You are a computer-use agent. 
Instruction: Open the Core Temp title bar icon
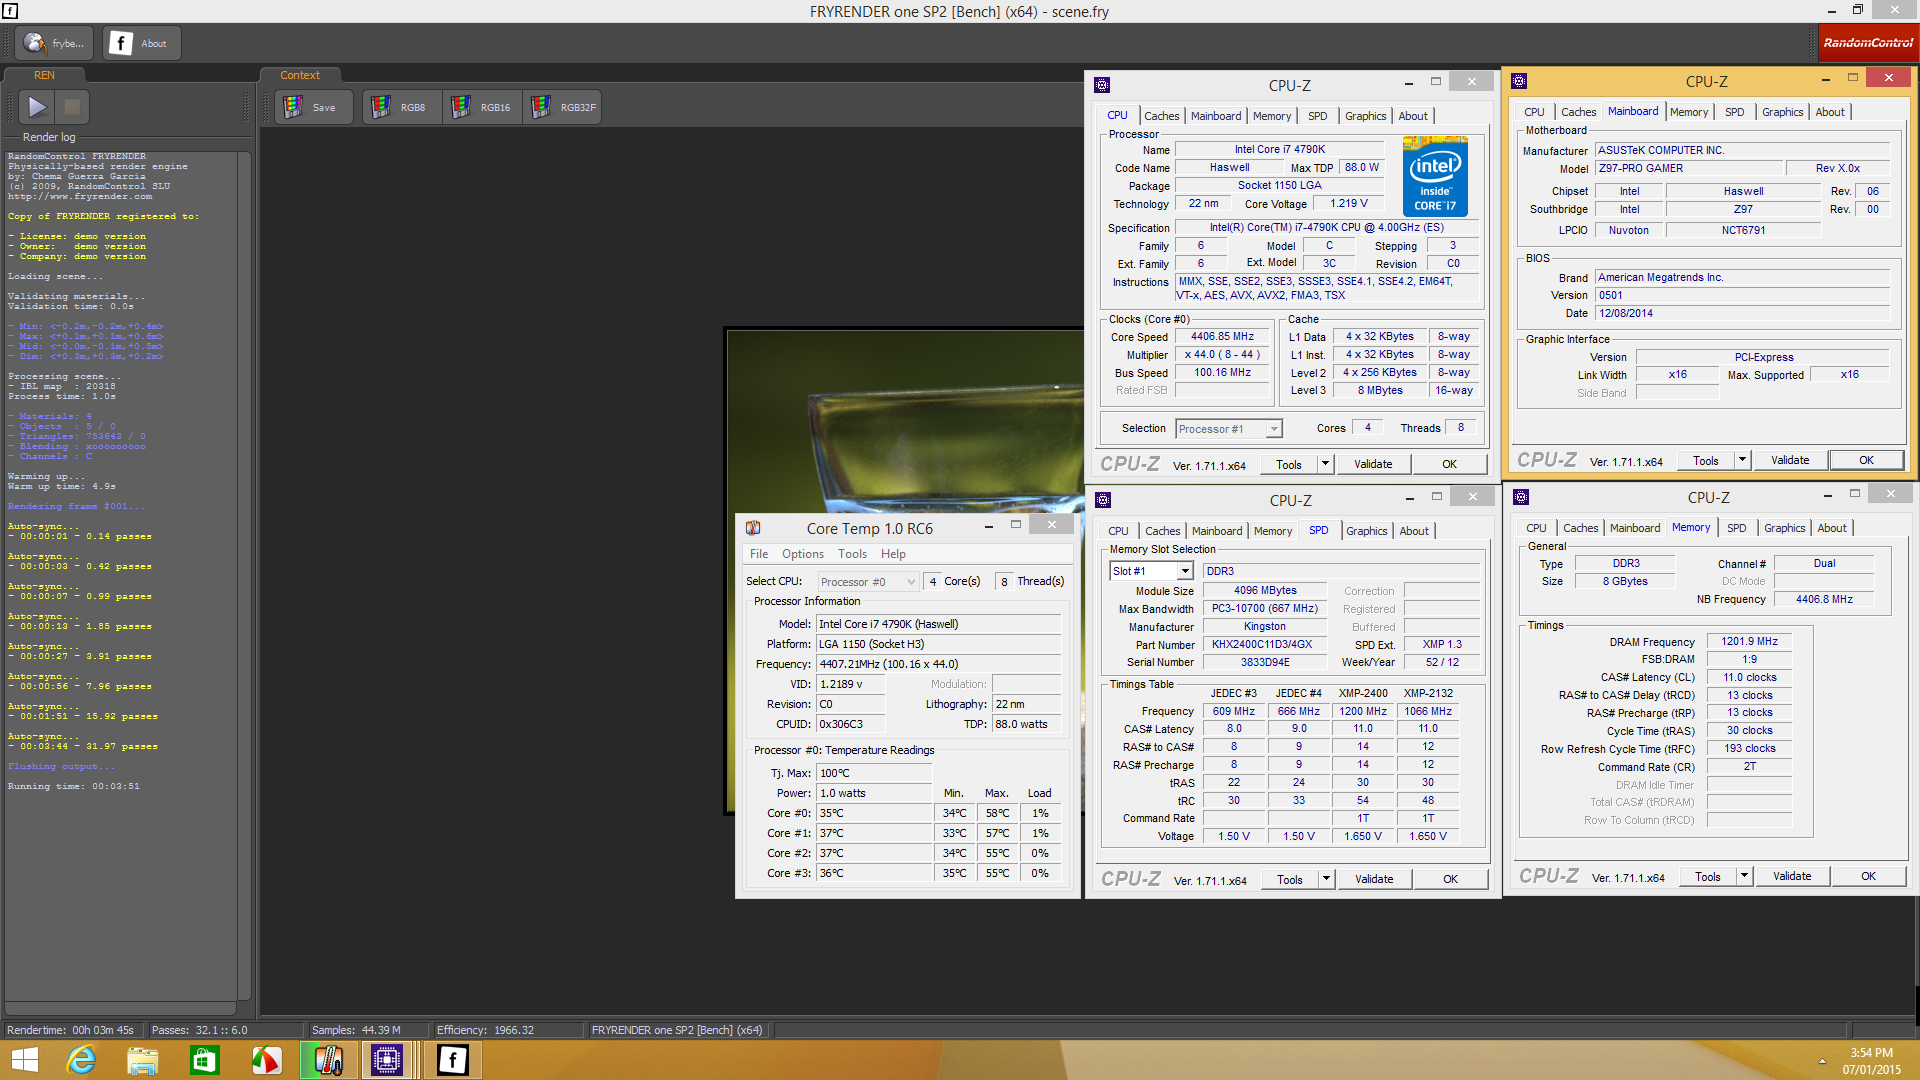tap(753, 528)
